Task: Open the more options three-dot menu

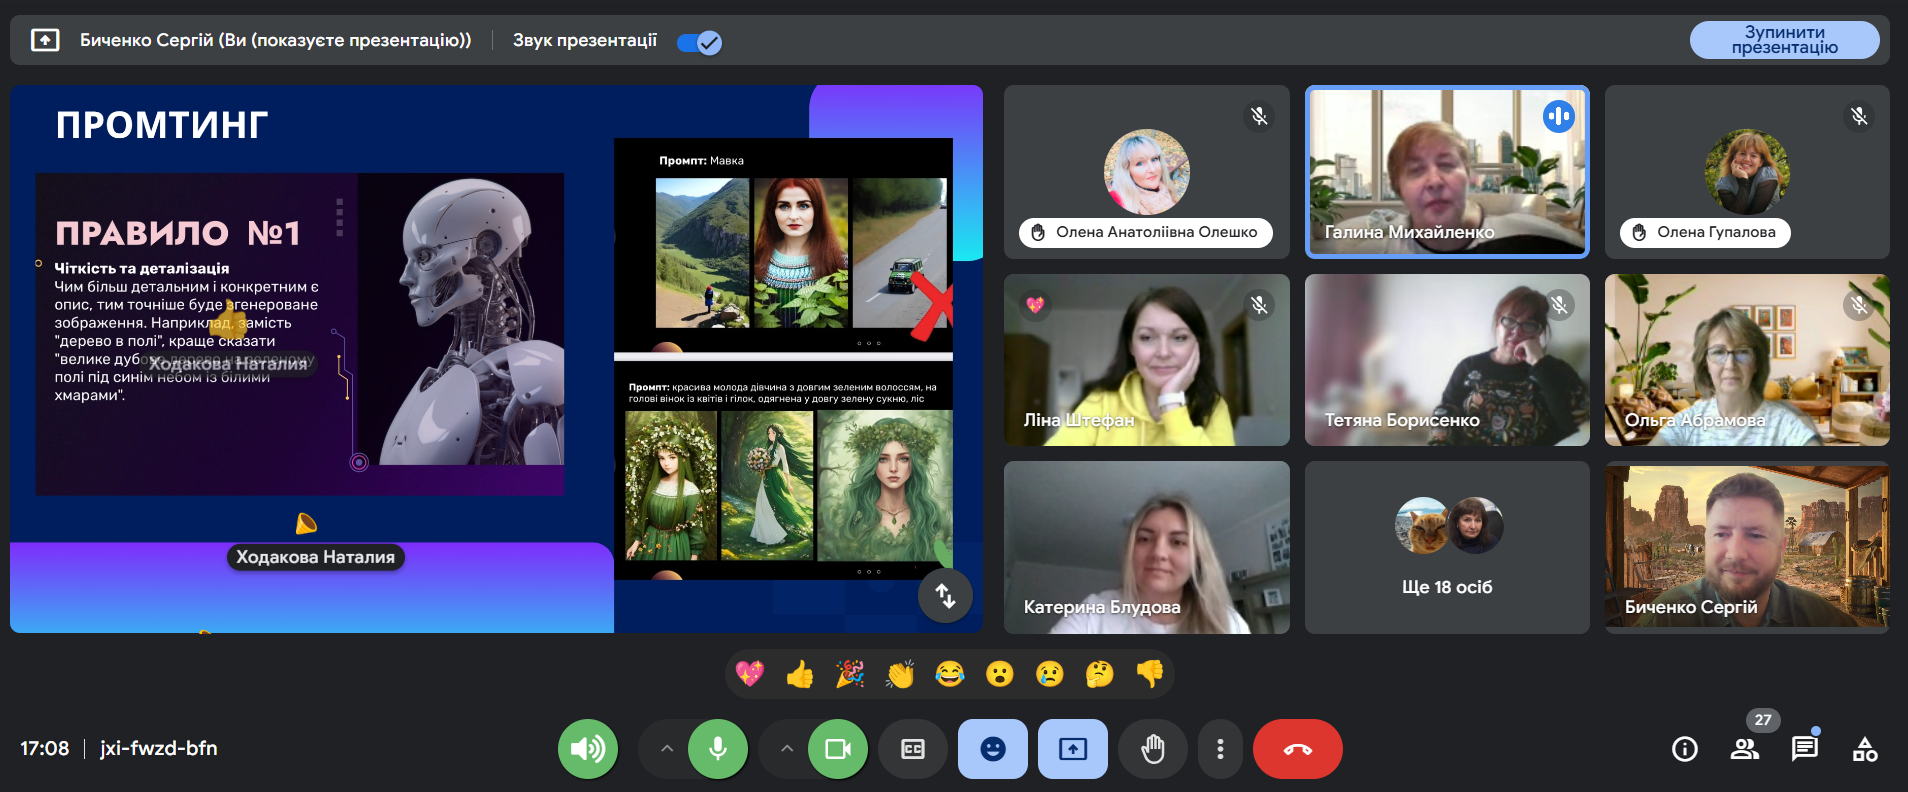Action: (1220, 749)
